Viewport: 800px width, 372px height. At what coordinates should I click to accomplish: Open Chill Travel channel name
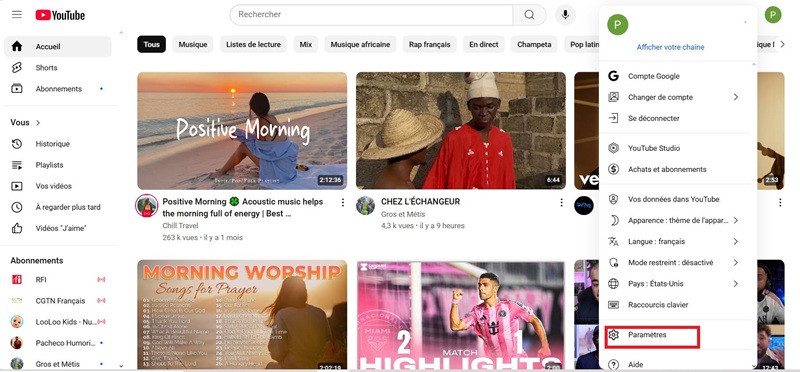181,226
